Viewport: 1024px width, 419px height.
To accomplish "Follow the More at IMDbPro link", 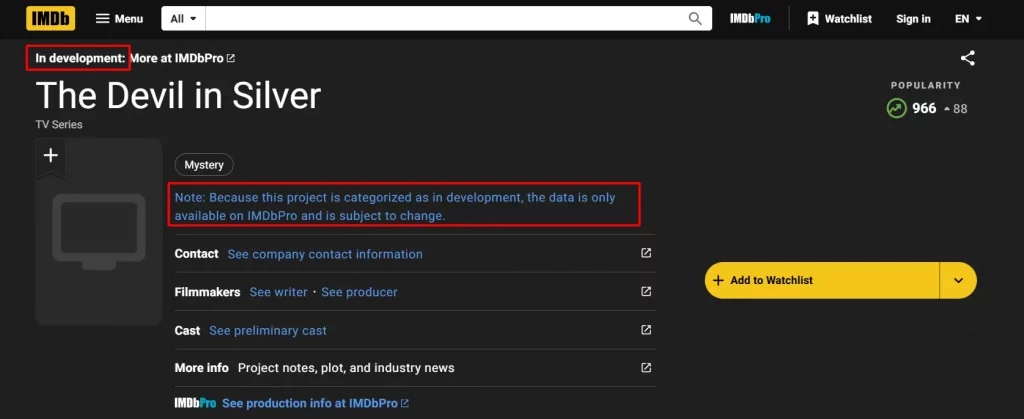I will (x=182, y=58).
